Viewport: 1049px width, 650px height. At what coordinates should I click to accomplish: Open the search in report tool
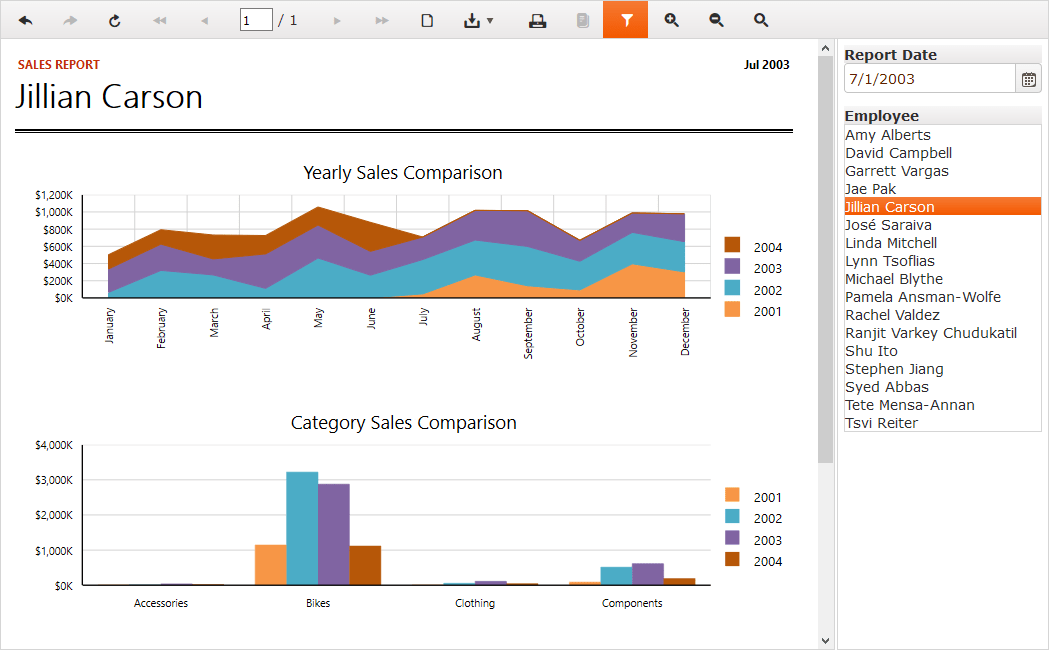pyautogui.click(x=761, y=20)
